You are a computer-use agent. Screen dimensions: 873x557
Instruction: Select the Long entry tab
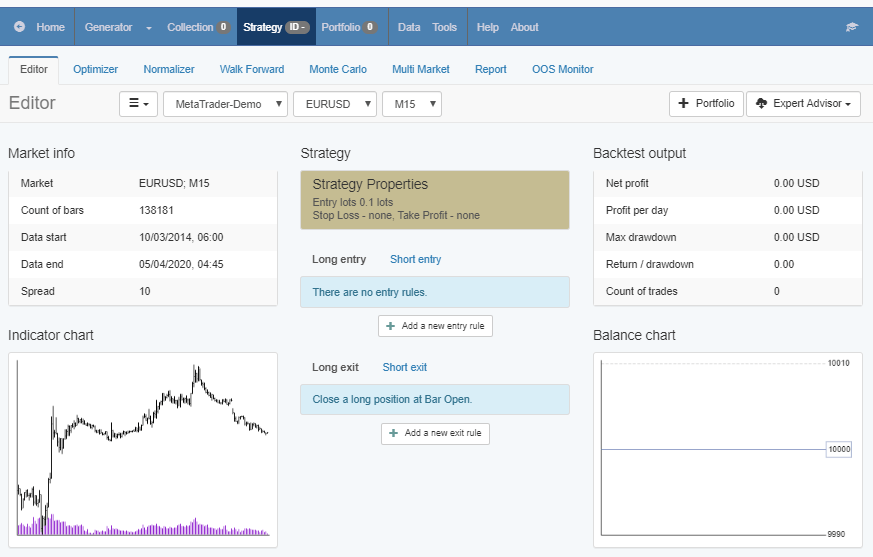[x=339, y=259]
